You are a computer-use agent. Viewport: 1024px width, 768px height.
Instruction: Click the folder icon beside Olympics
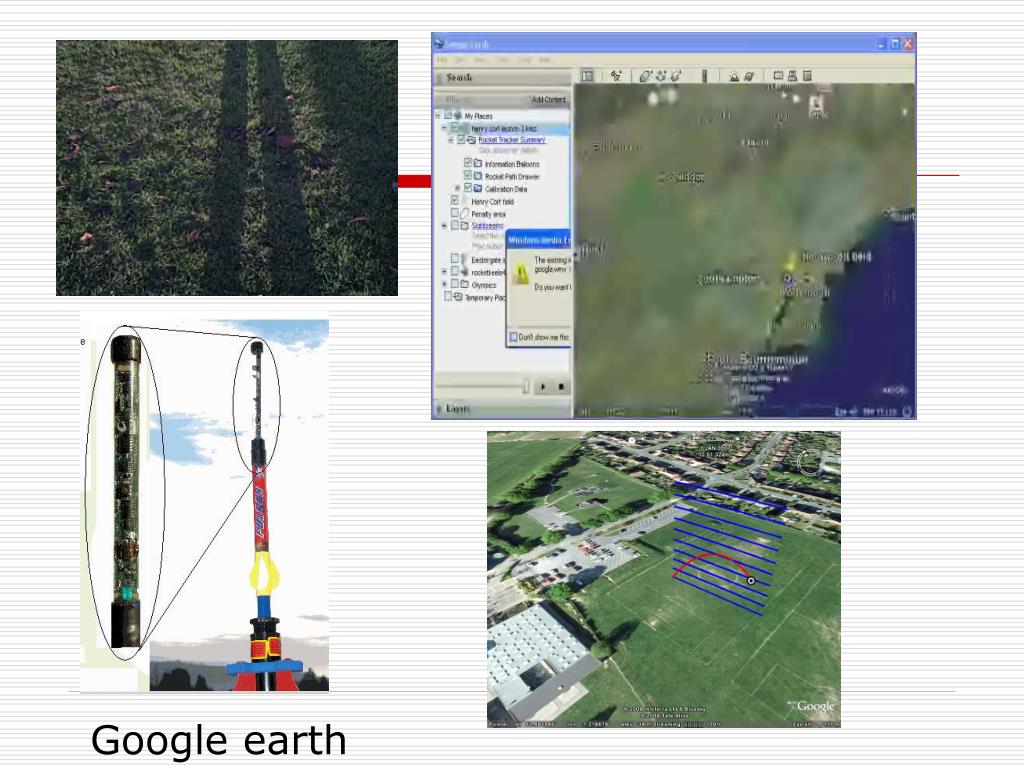(x=464, y=284)
